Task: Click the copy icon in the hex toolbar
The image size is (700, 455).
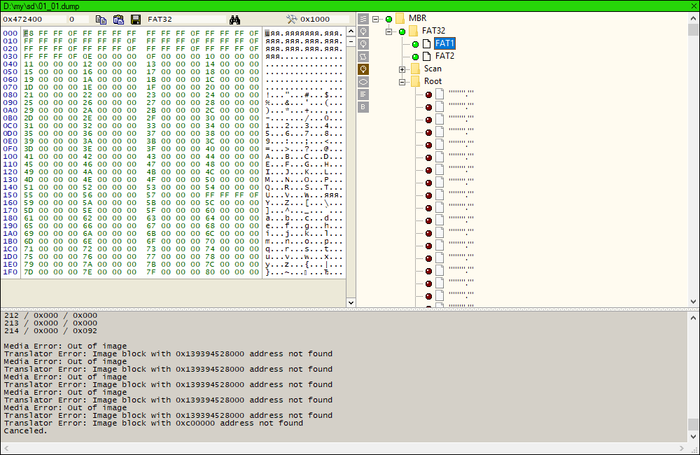Action: 101,19
